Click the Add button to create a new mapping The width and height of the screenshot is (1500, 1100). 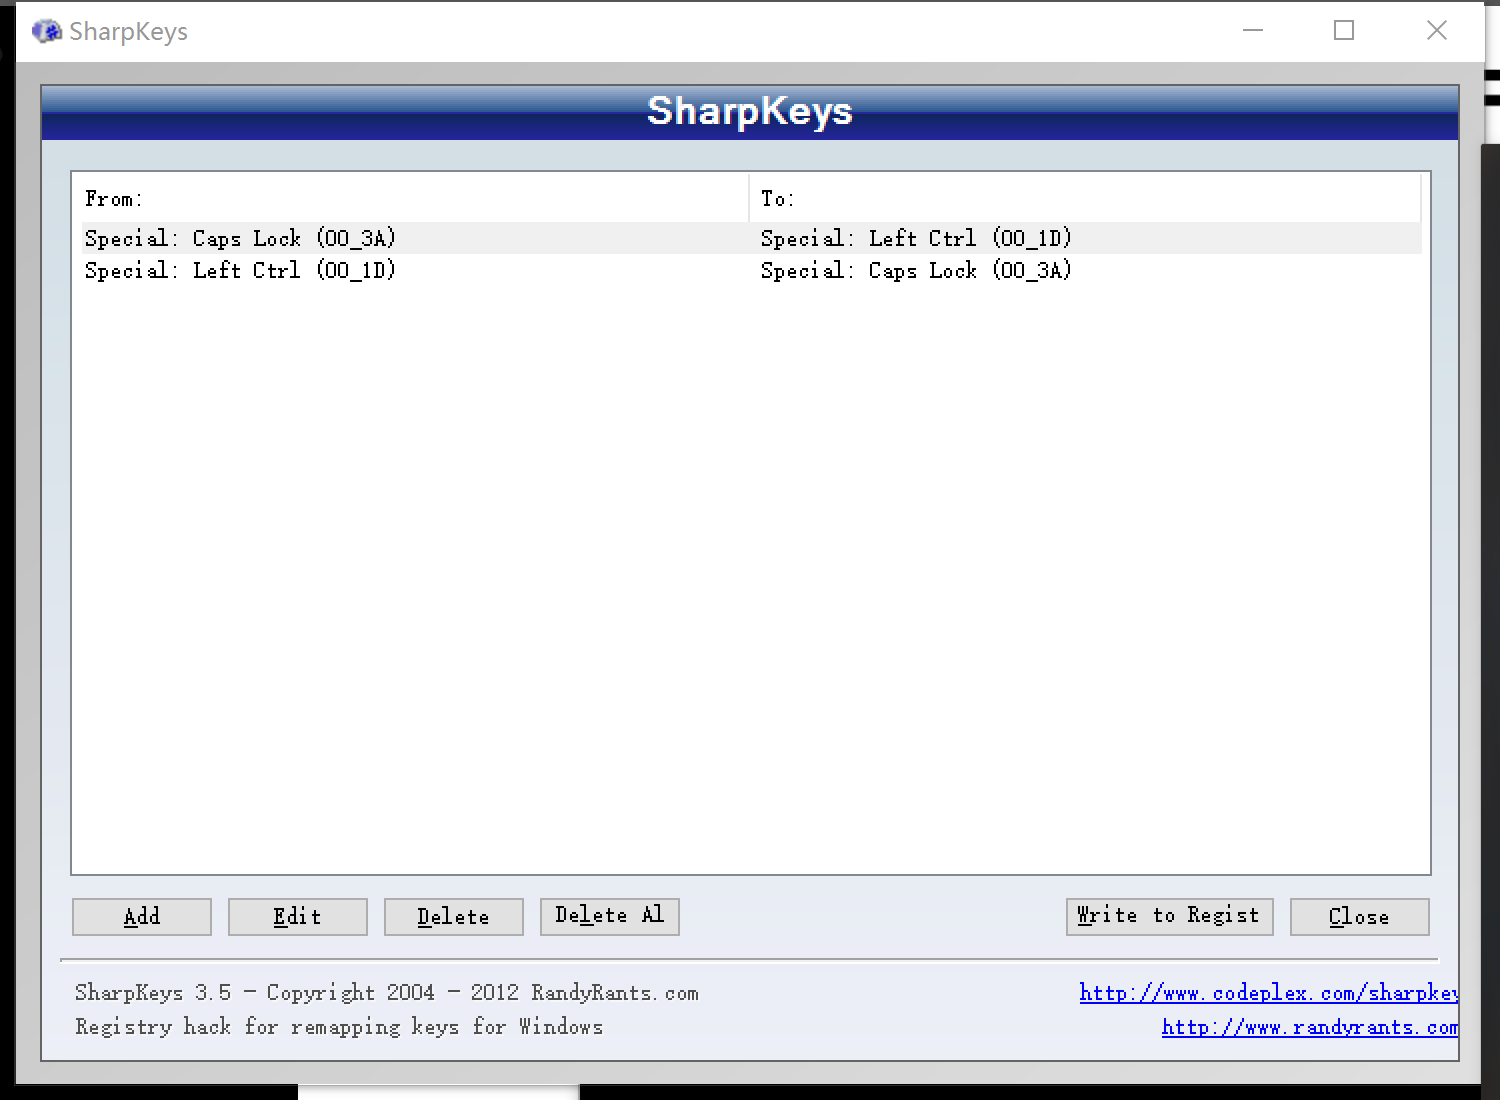(x=141, y=916)
